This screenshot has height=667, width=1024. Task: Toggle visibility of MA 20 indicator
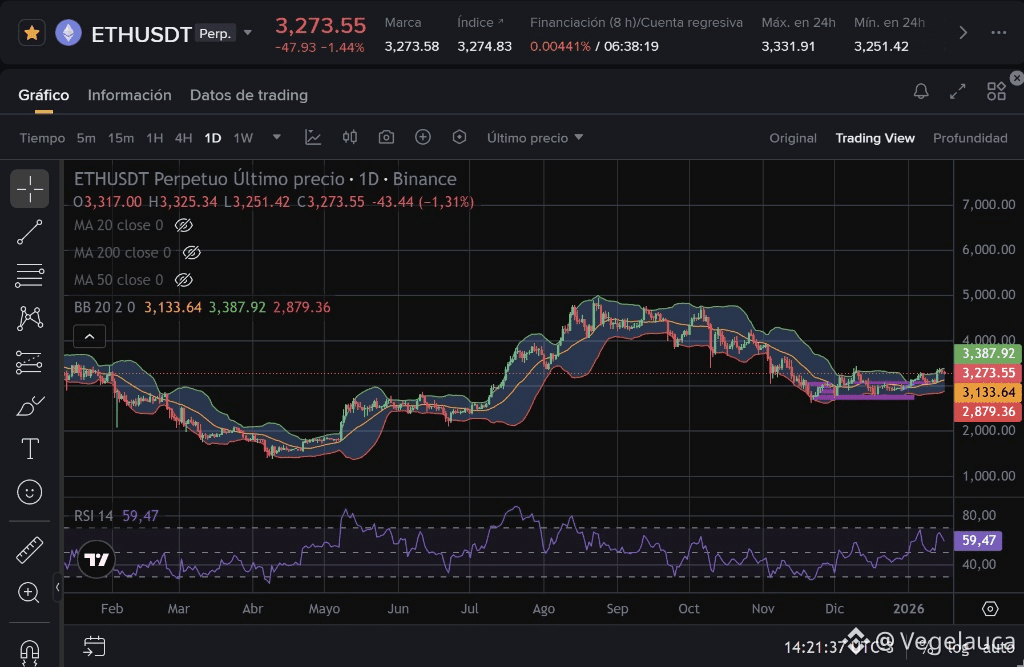[183, 226]
